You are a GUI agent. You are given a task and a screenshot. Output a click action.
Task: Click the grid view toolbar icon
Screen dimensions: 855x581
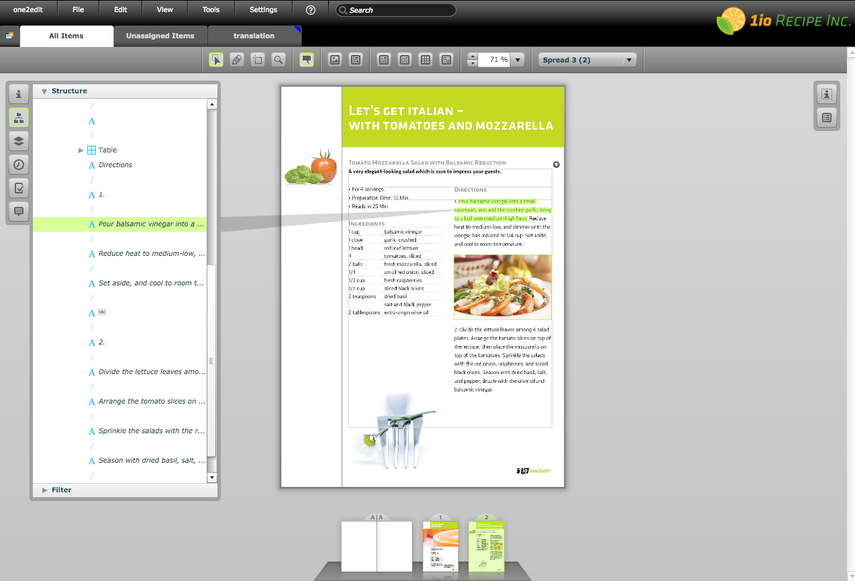(425, 60)
